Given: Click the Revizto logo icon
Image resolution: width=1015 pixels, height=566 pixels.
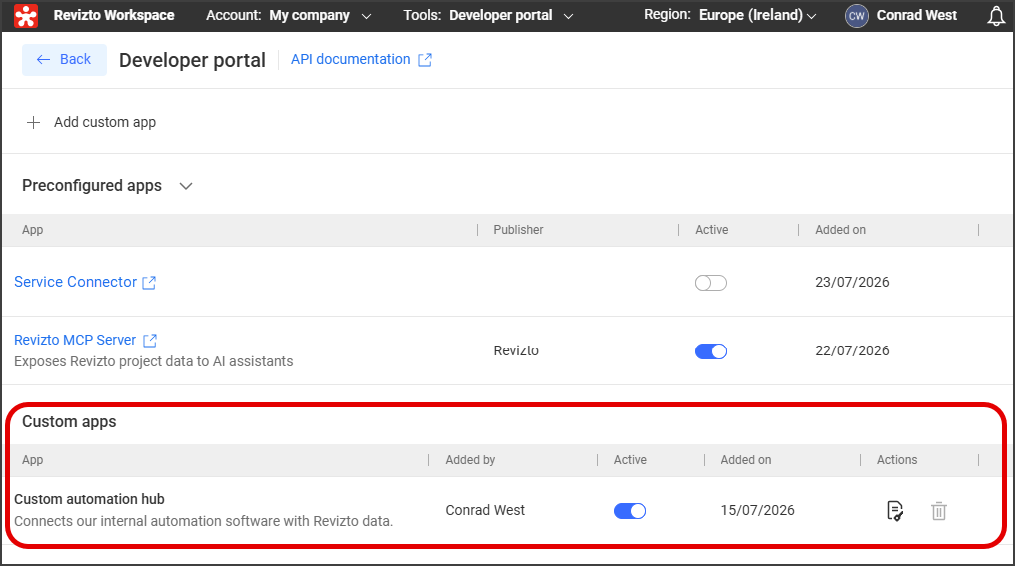Looking at the screenshot, I should [x=26, y=16].
